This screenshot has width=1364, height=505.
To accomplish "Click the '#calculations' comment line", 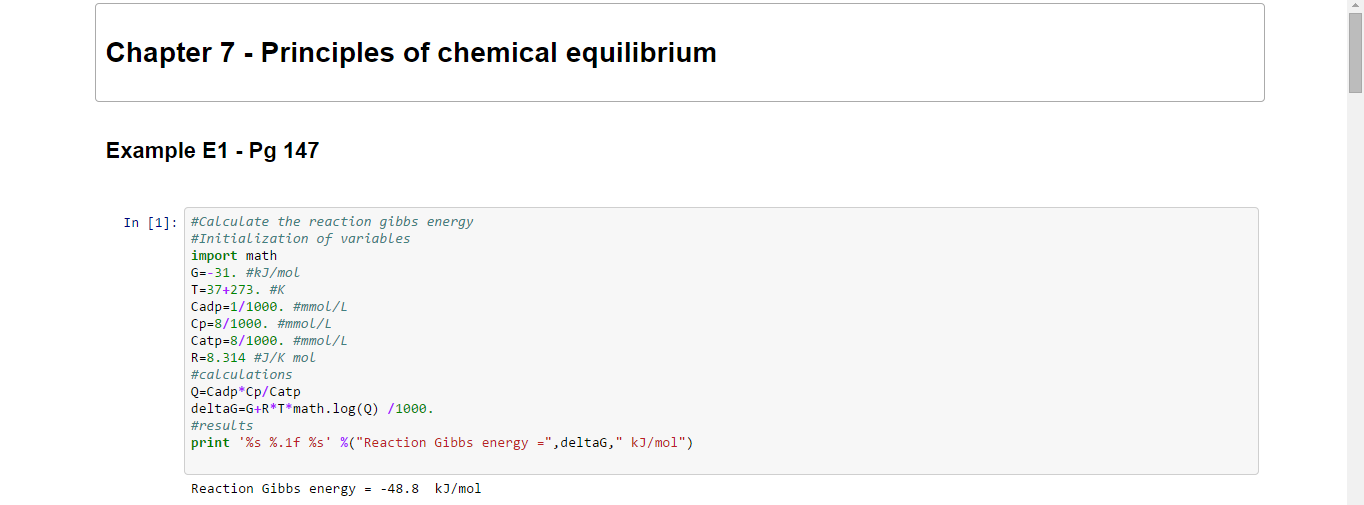I will (x=241, y=375).
